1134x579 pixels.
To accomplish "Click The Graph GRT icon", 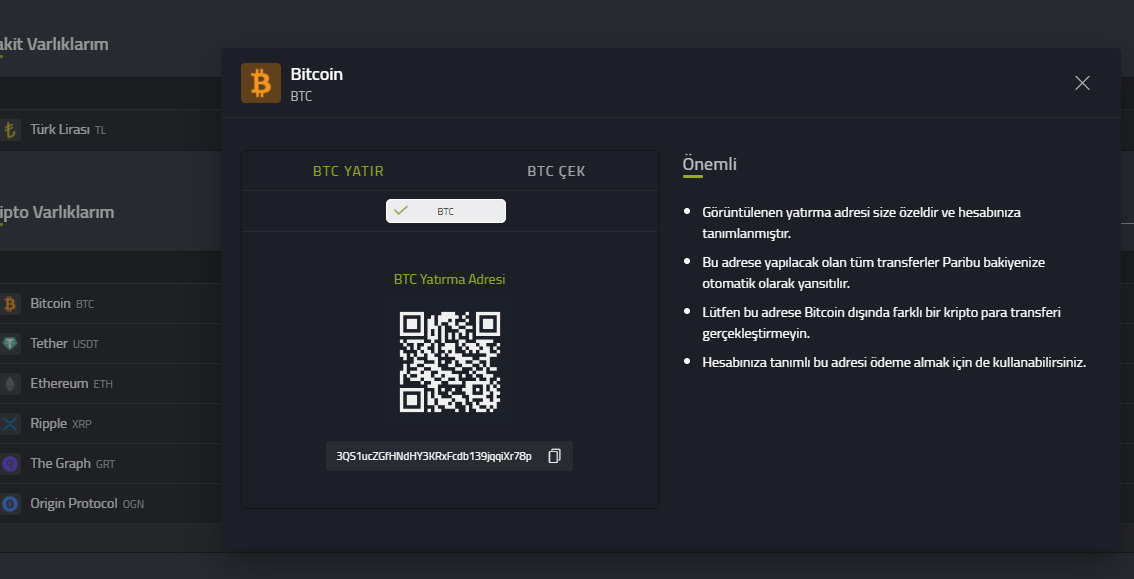I will [x=10, y=464].
